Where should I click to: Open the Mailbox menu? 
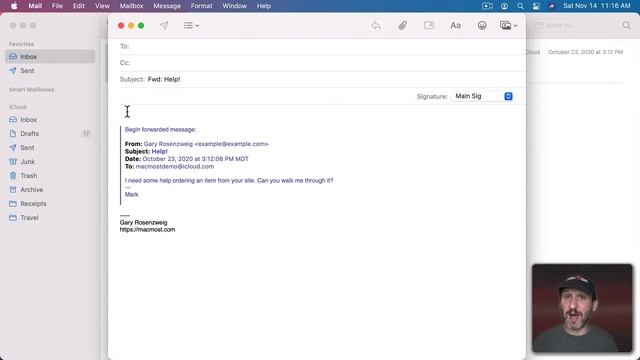point(131,6)
